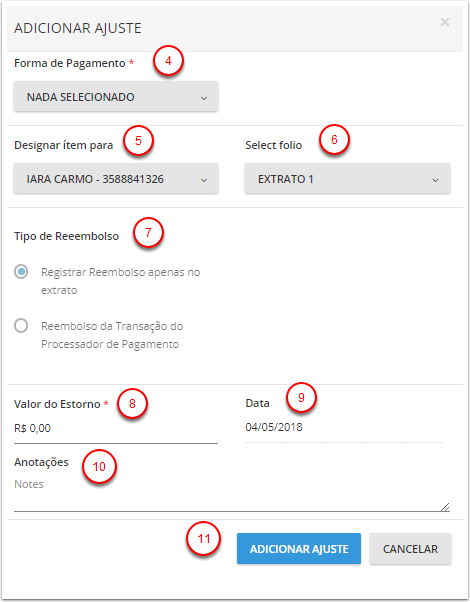The image size is (470, 602).
Task: Open the Designar ítem para dropdown
Action: tap(116, 179)
